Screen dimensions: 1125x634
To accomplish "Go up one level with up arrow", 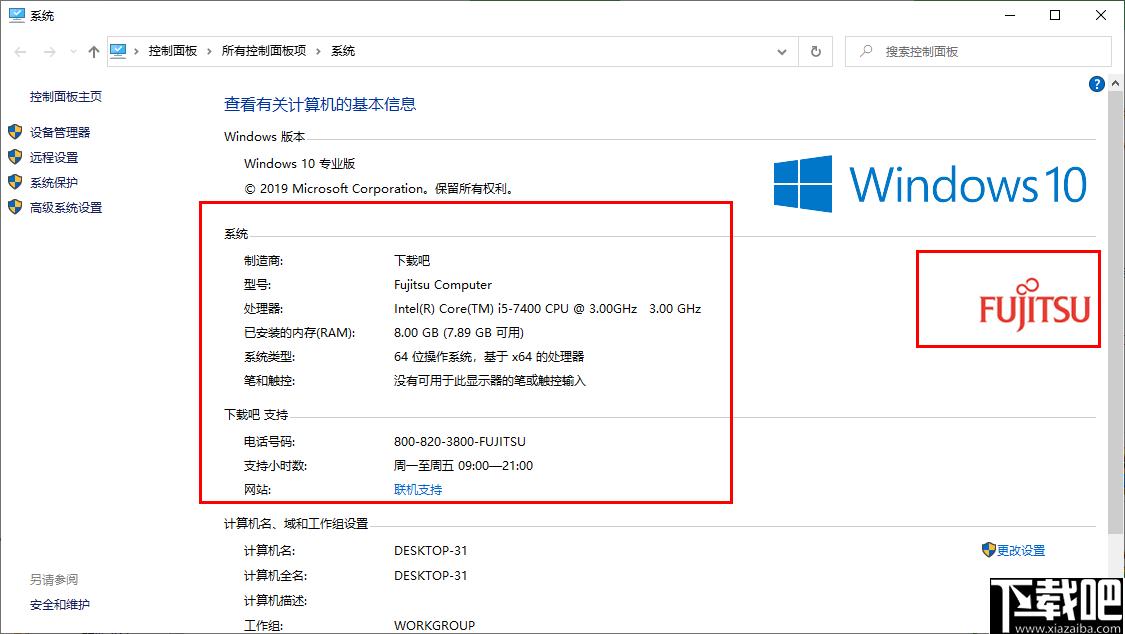I will point(94,52).
